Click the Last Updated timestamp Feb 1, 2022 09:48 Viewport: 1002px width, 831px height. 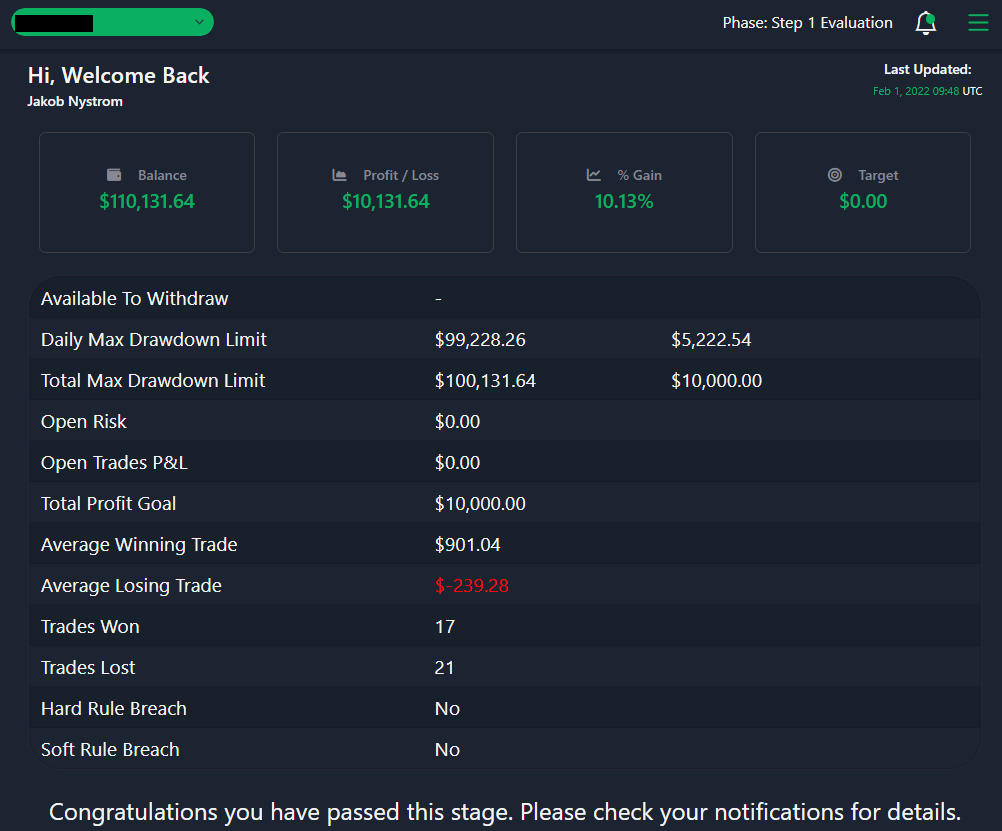[x=916, y=91]
